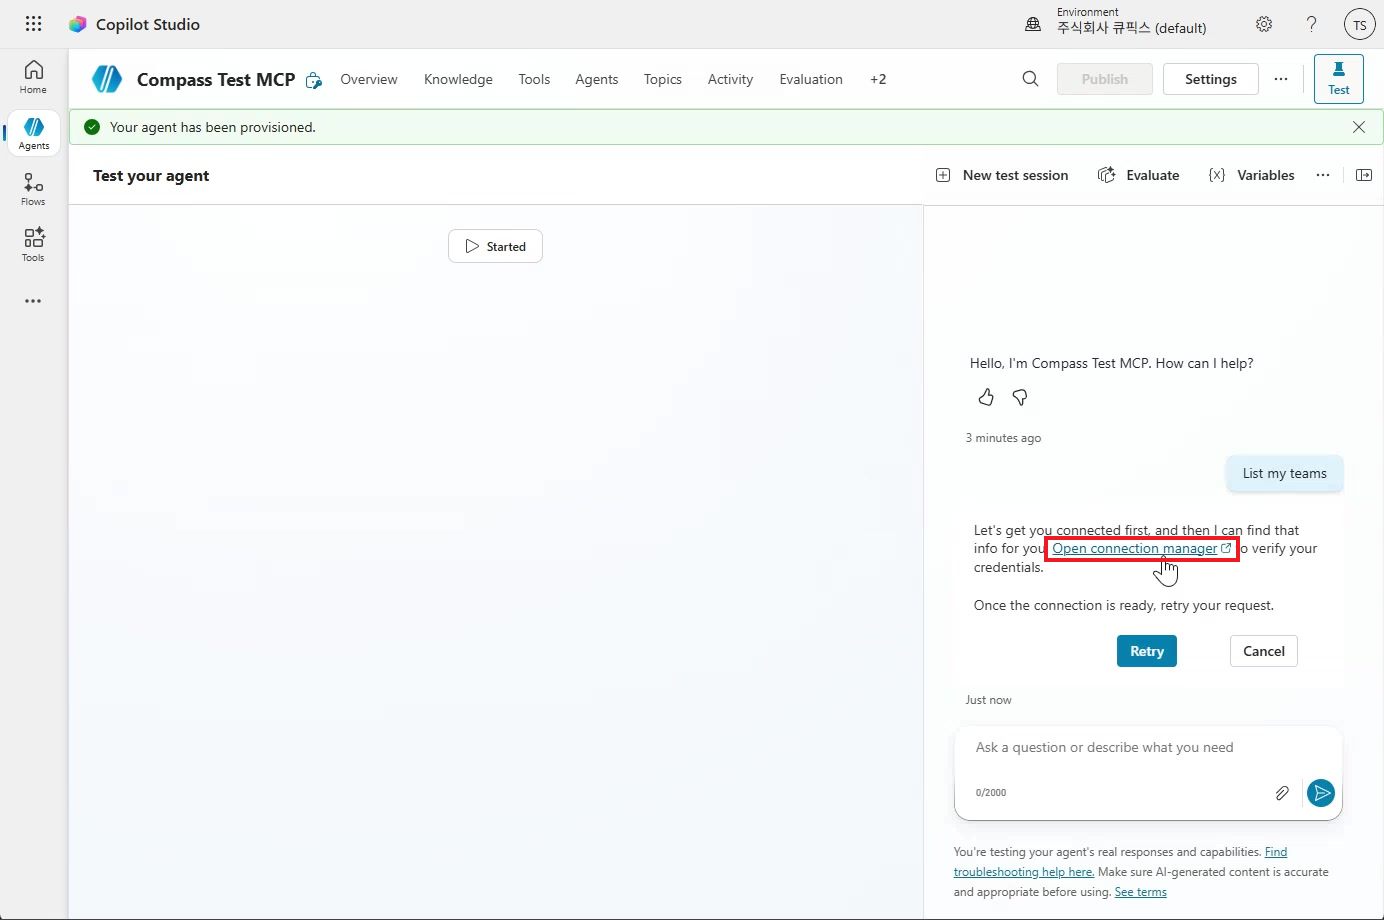Select Agents in the left sidebar
The image size is (1384, 920).
34,133
